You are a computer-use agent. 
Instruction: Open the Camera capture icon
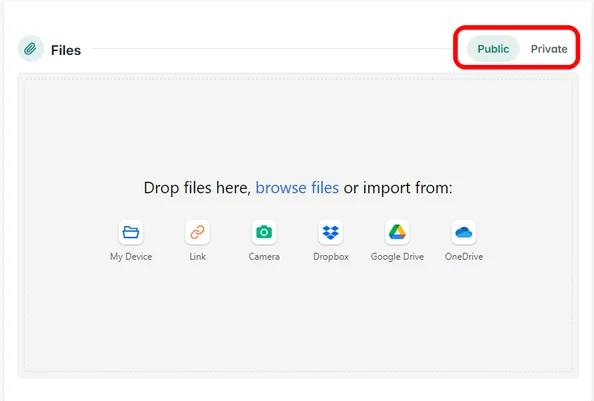[264, 232]
